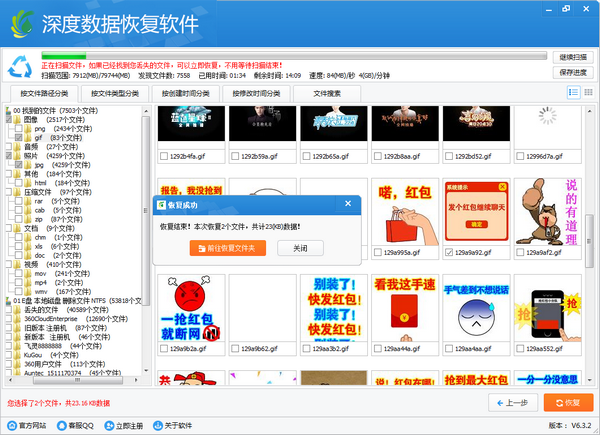Click the html folder icon
Image resolution: width=600 pixels, height=435 pixels.
[x=28, y=183]
